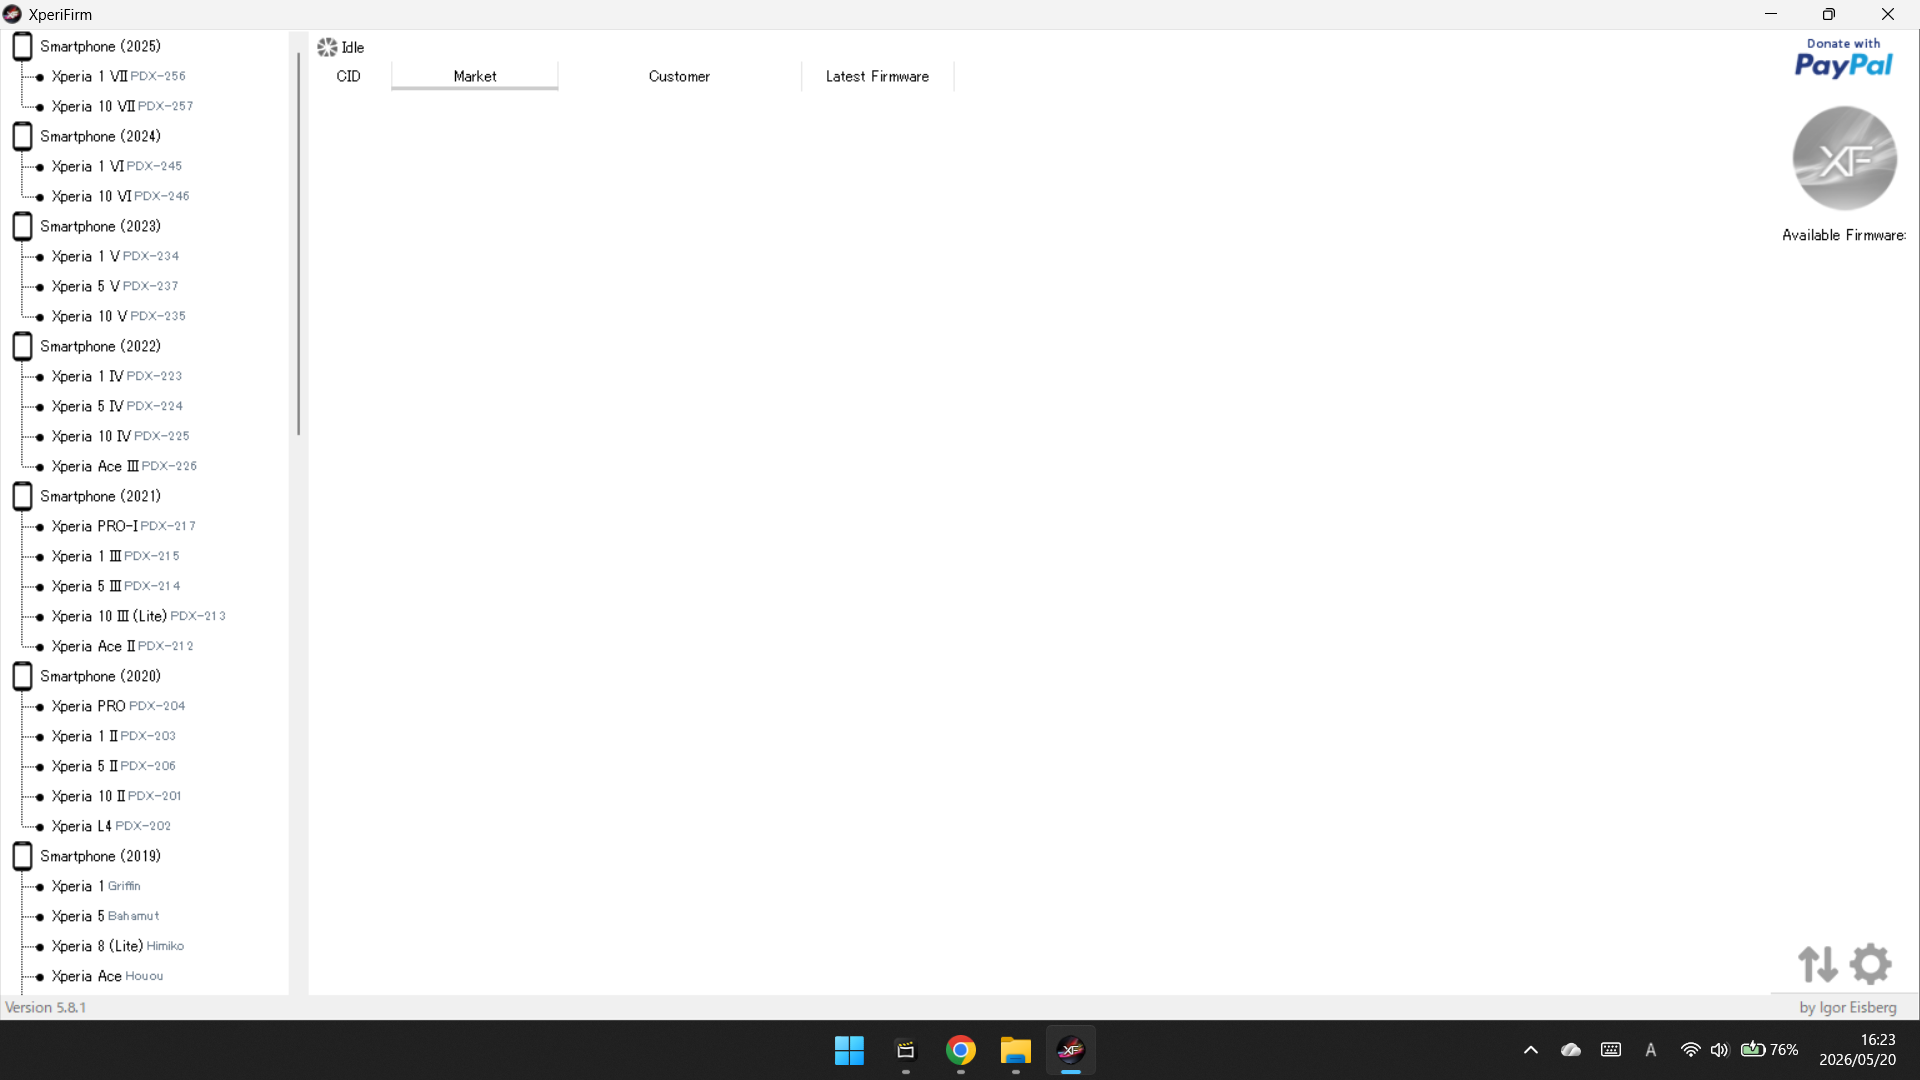Click the input mode A indicator
The image size is (1920, 1080).
pos(1651,1050)
